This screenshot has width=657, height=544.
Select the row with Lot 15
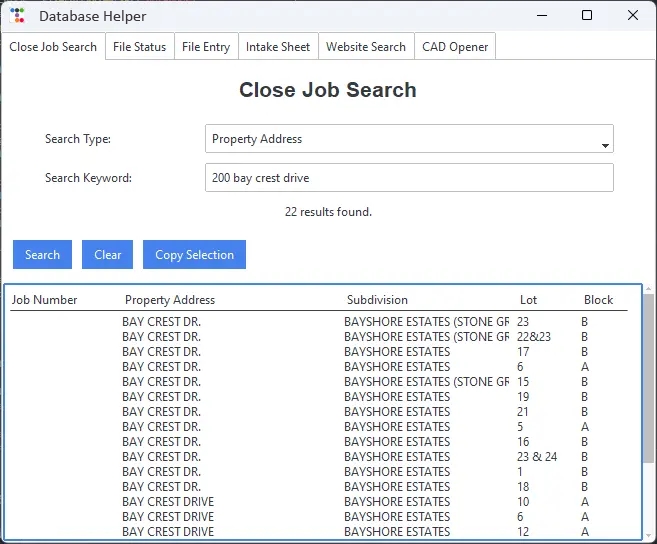click(318, 382)
